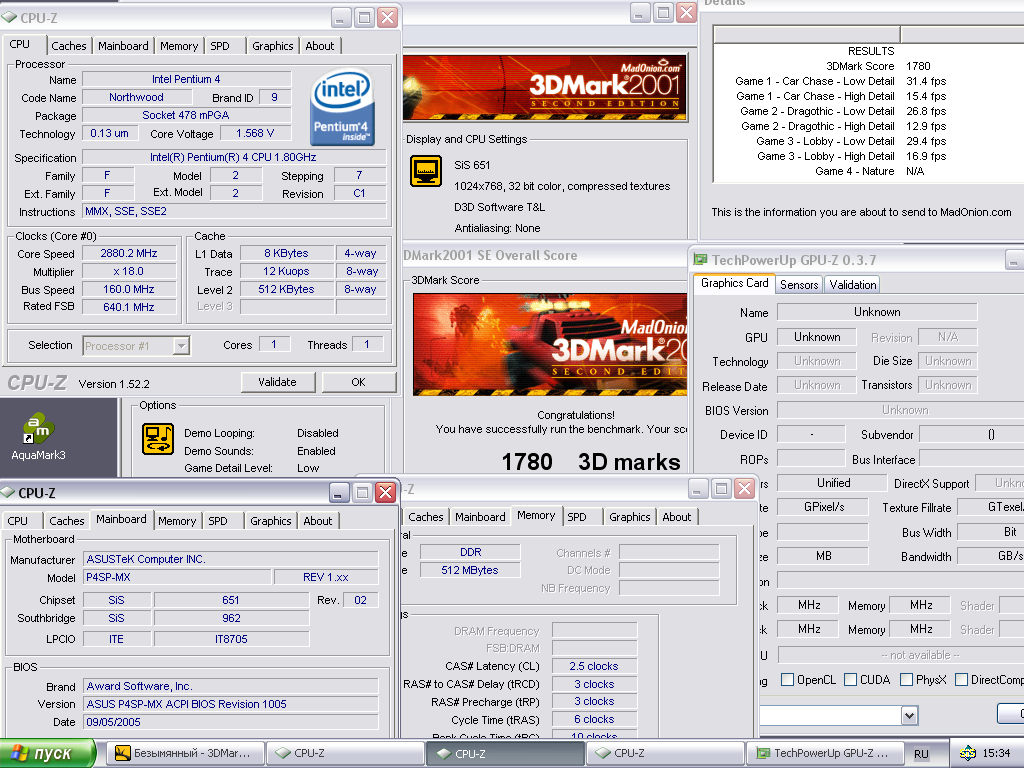Click the Southbridge 962 value
Image resolution: width=1024 pixels, height=768 pixels.
coord(231,618)
